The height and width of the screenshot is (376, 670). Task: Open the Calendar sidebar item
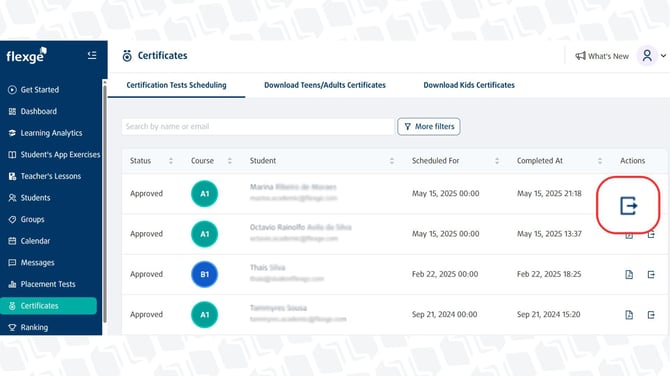pyautogui.click(x=29, y=241)
